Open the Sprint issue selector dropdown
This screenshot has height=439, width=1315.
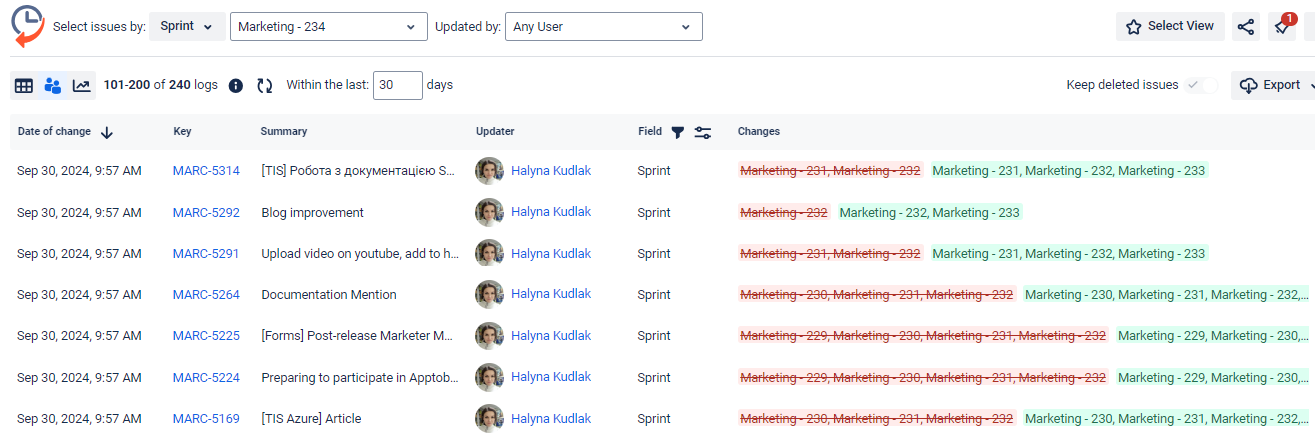click(x=187, y=27)
